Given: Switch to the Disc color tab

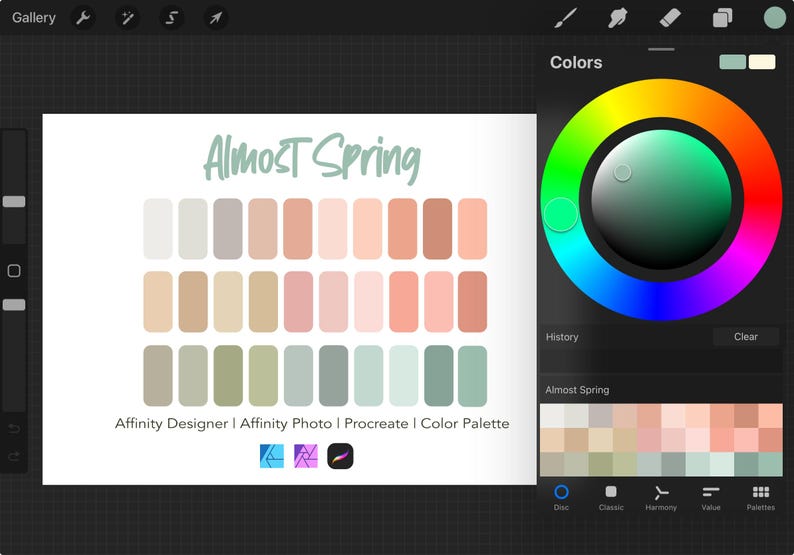Looking at the screenshot, I should coord(561,498).
